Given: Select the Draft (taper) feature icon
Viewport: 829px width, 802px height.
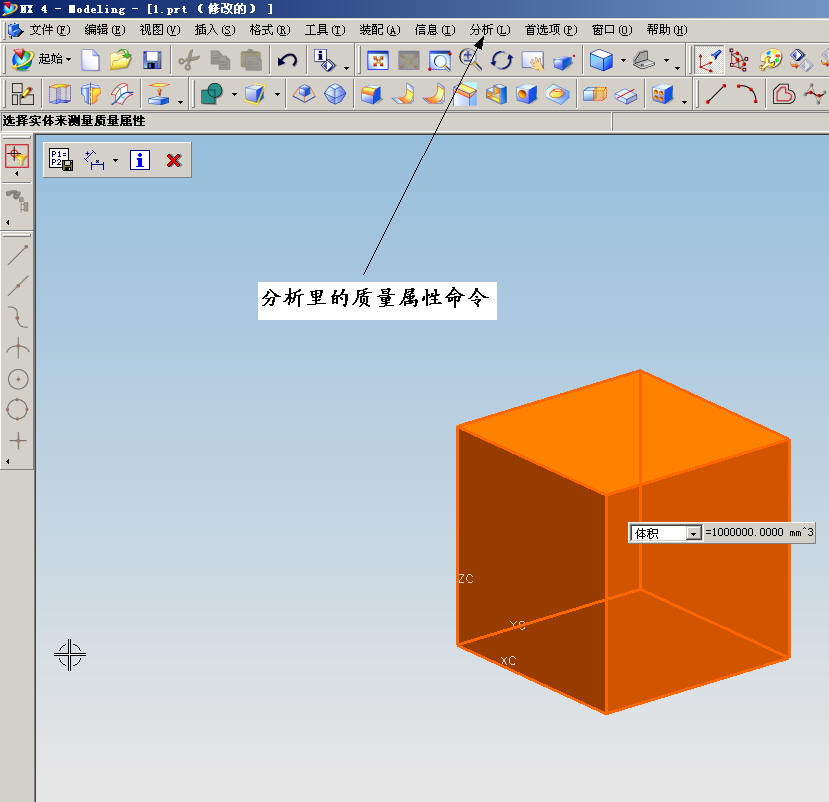Looking at the screenshot, I should click(x=304, y=95).
